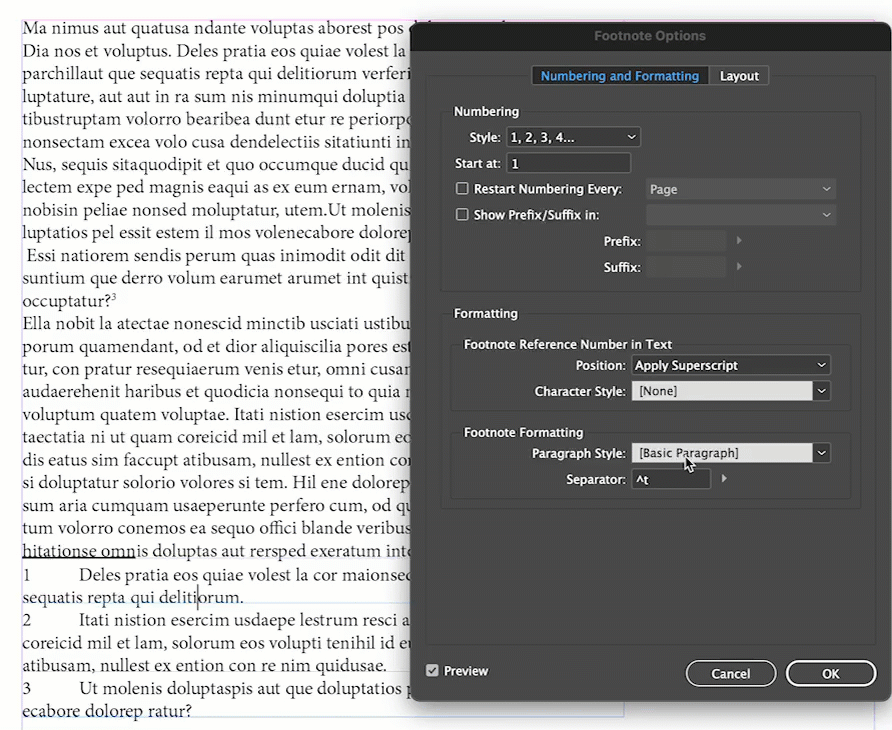Open the numbering Style dropdown

tap(573, 137)
